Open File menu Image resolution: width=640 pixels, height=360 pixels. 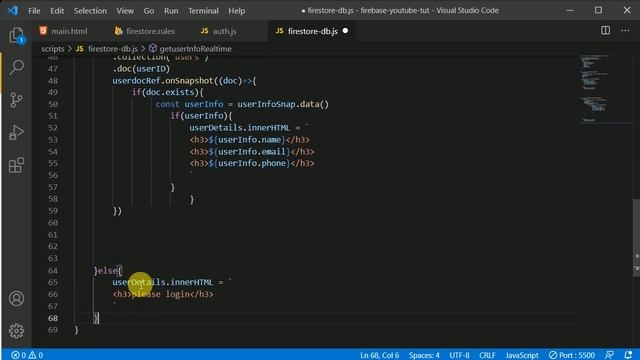coord(34,11)
